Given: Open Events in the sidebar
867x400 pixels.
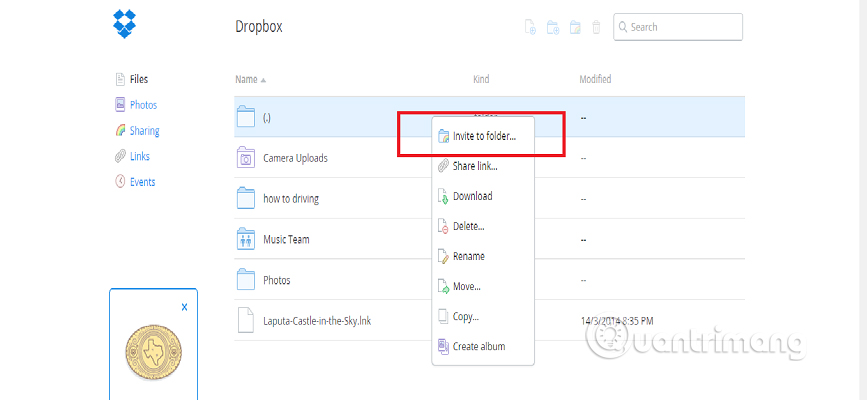Looking at the screenshot, I should 142,182.
